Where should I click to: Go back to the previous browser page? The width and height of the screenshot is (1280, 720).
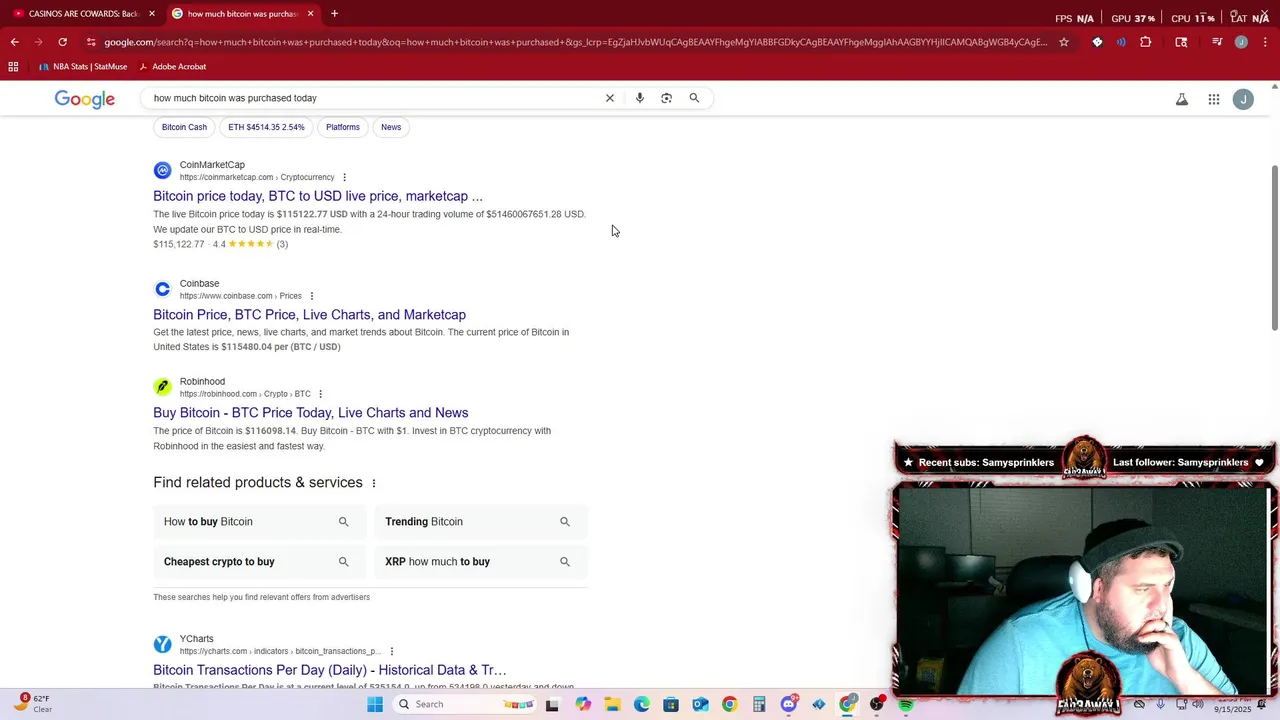click(14, 42)
